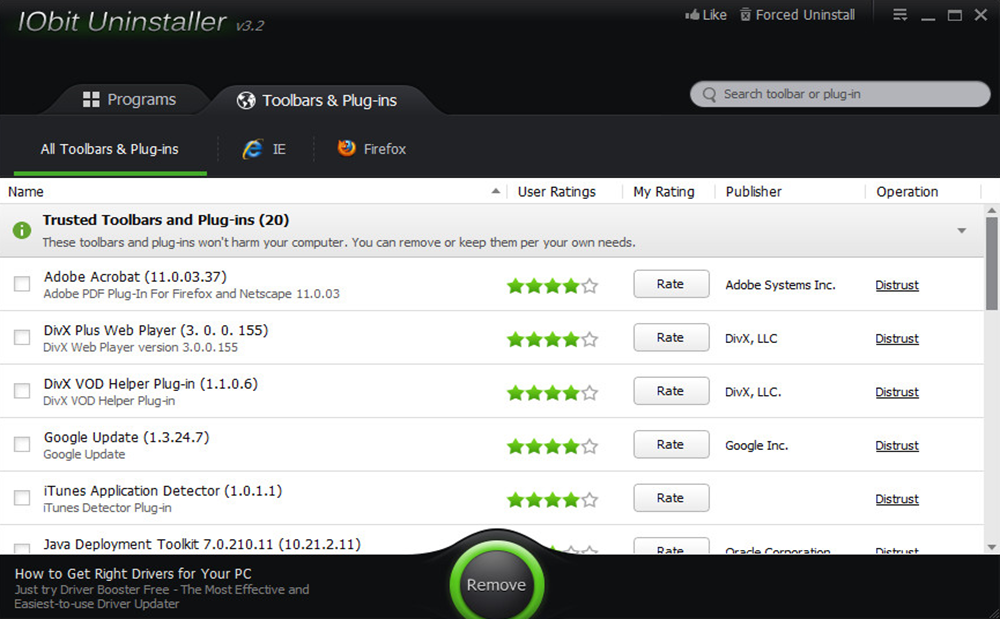Click Rate button for Google Update
The image size is (1000, 619).
(671, 444)
